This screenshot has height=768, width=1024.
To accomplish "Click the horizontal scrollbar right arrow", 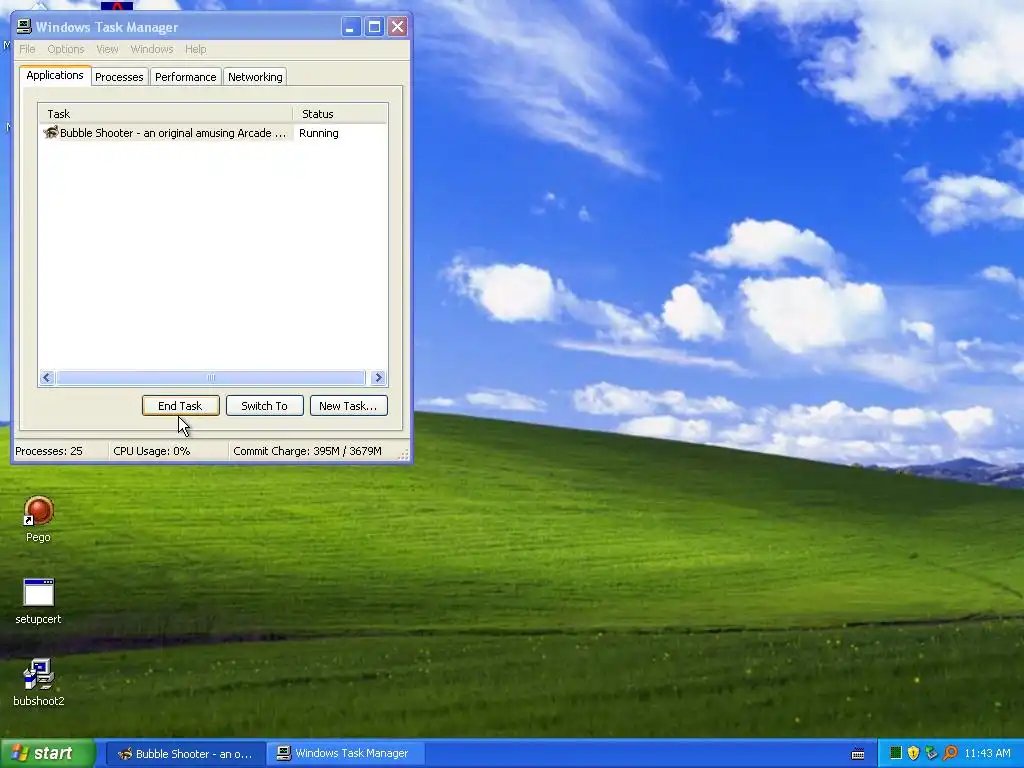I will point(378,377).
